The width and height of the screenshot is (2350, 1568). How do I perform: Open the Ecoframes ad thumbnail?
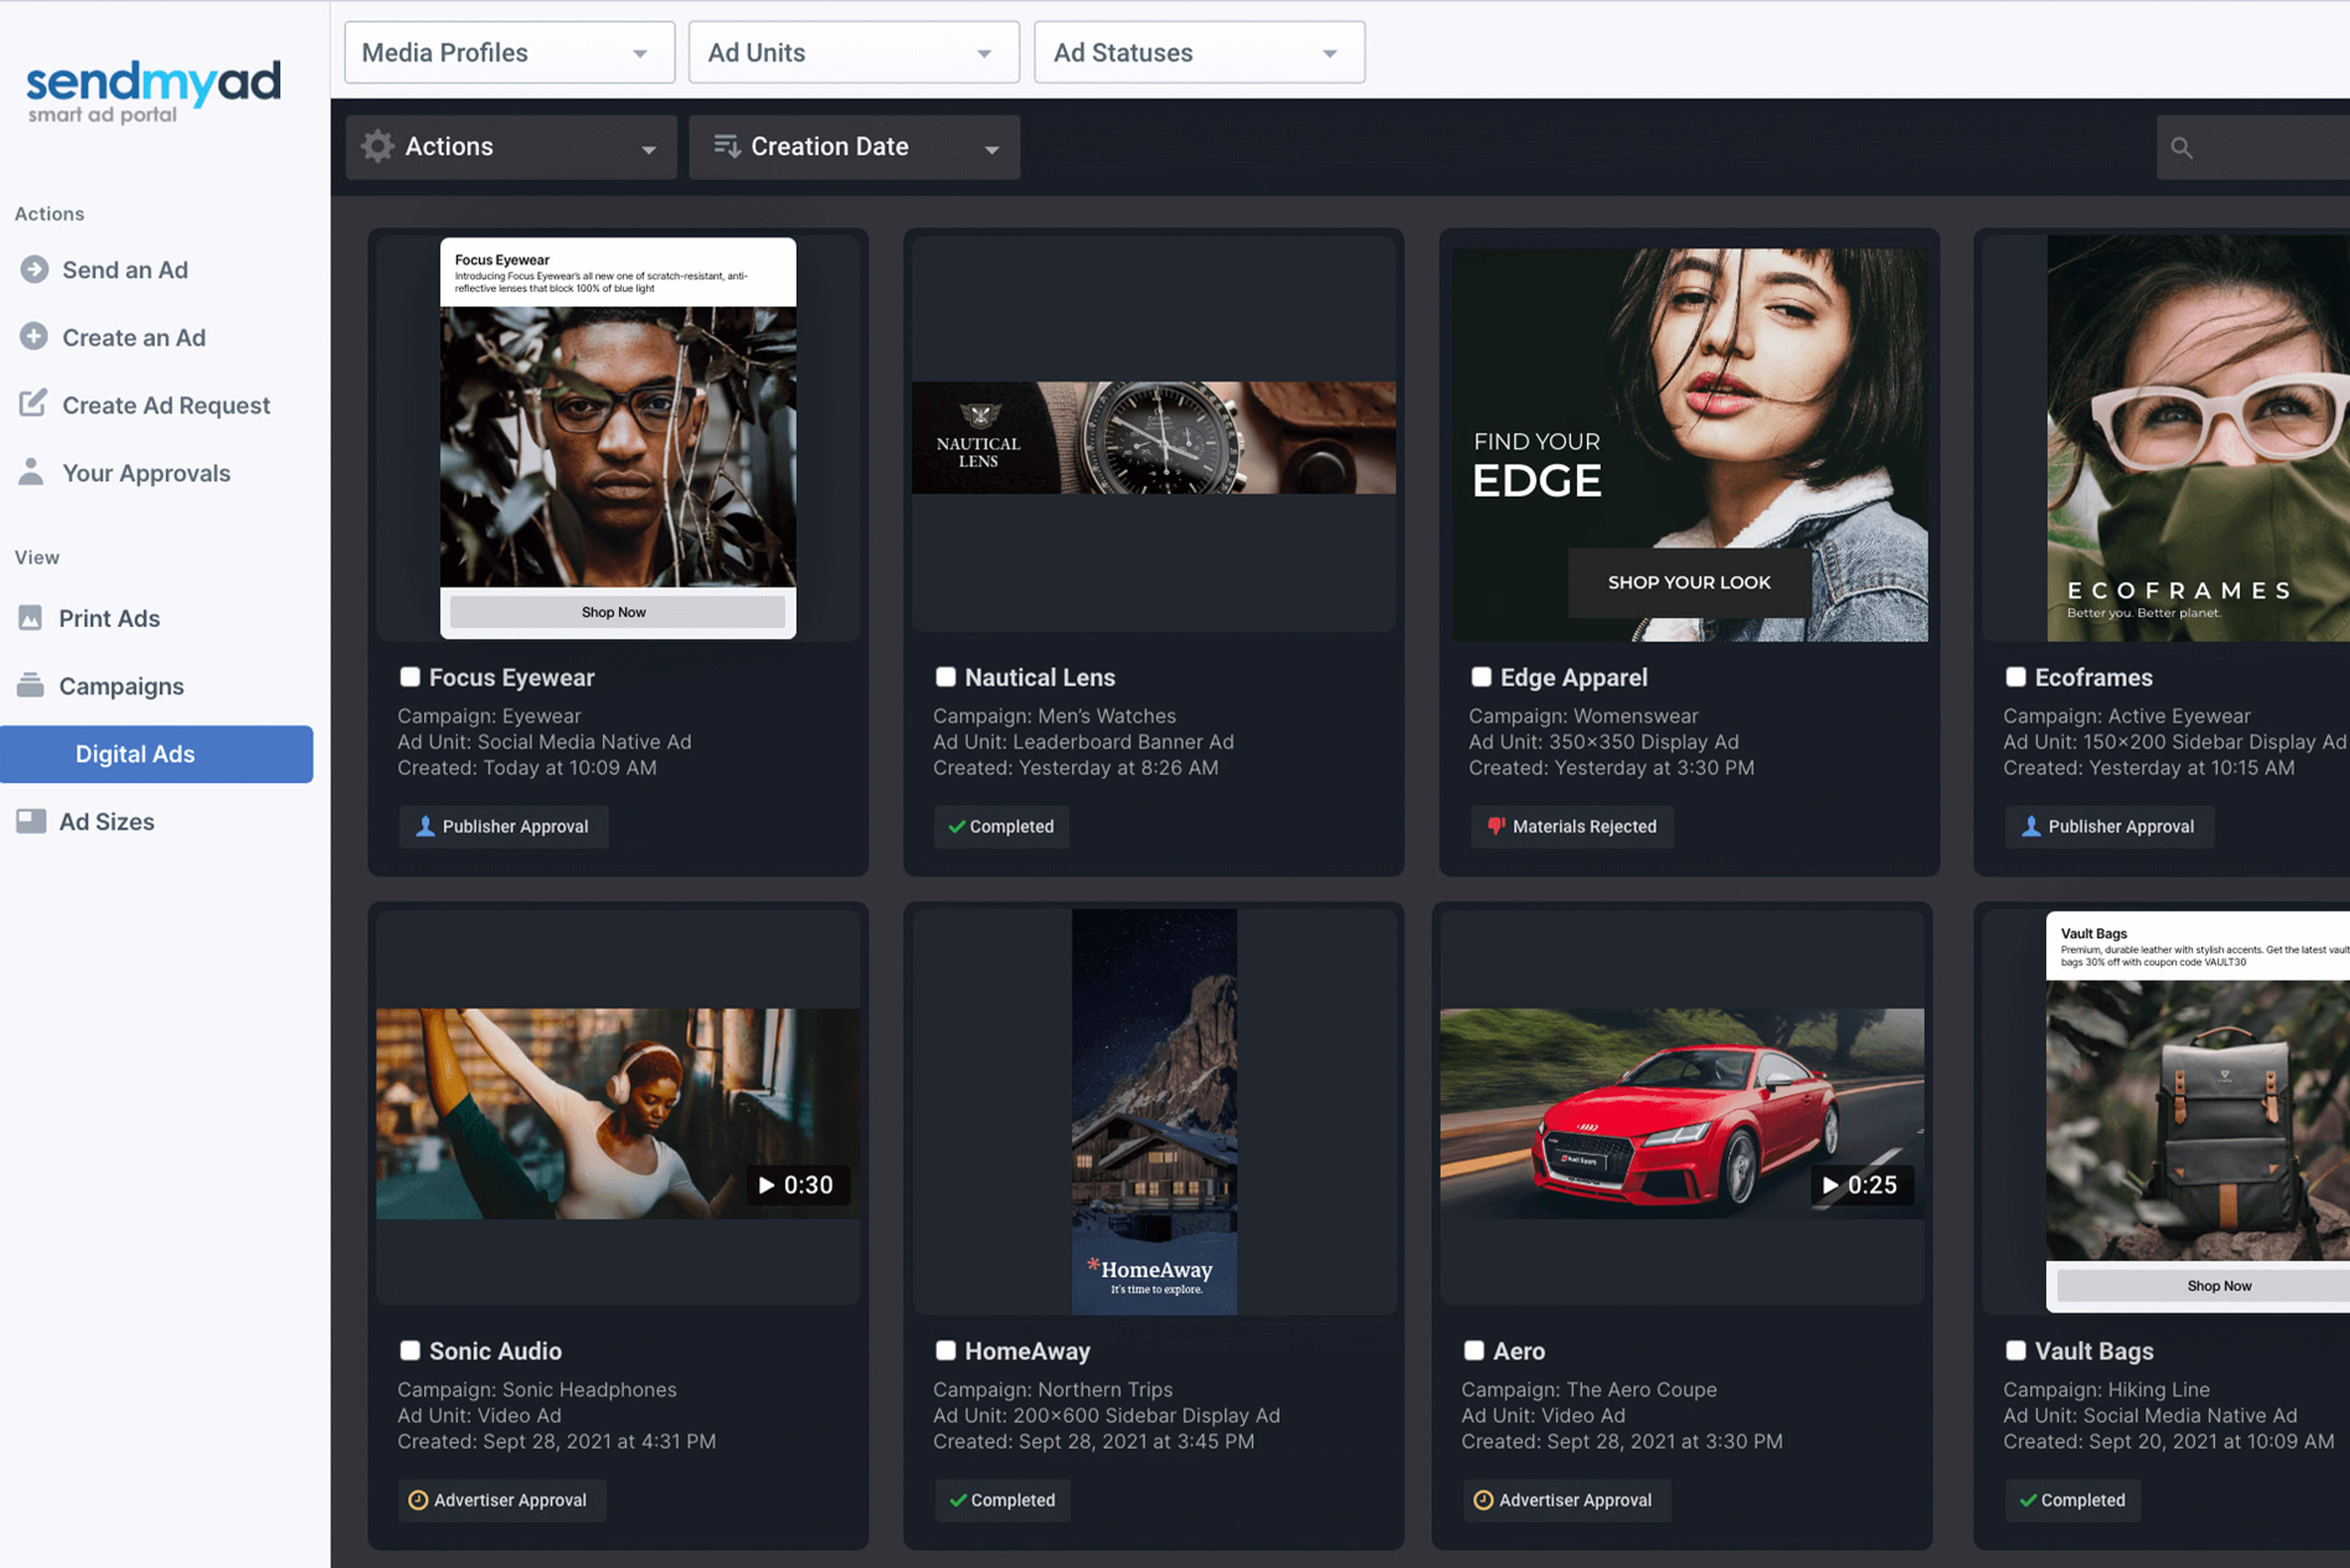pyautogui.click(x=2198, y=438)
